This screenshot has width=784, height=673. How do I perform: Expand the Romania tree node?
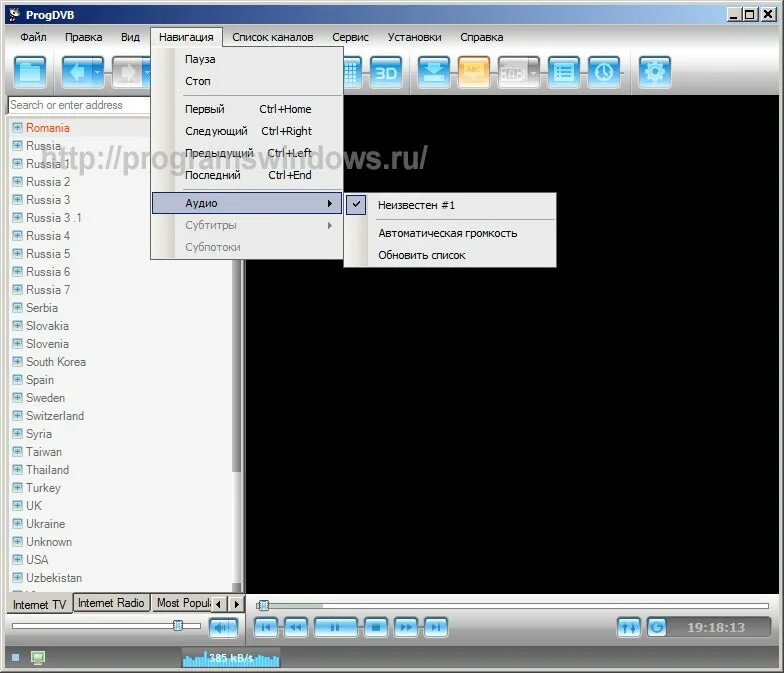(17, 128)
